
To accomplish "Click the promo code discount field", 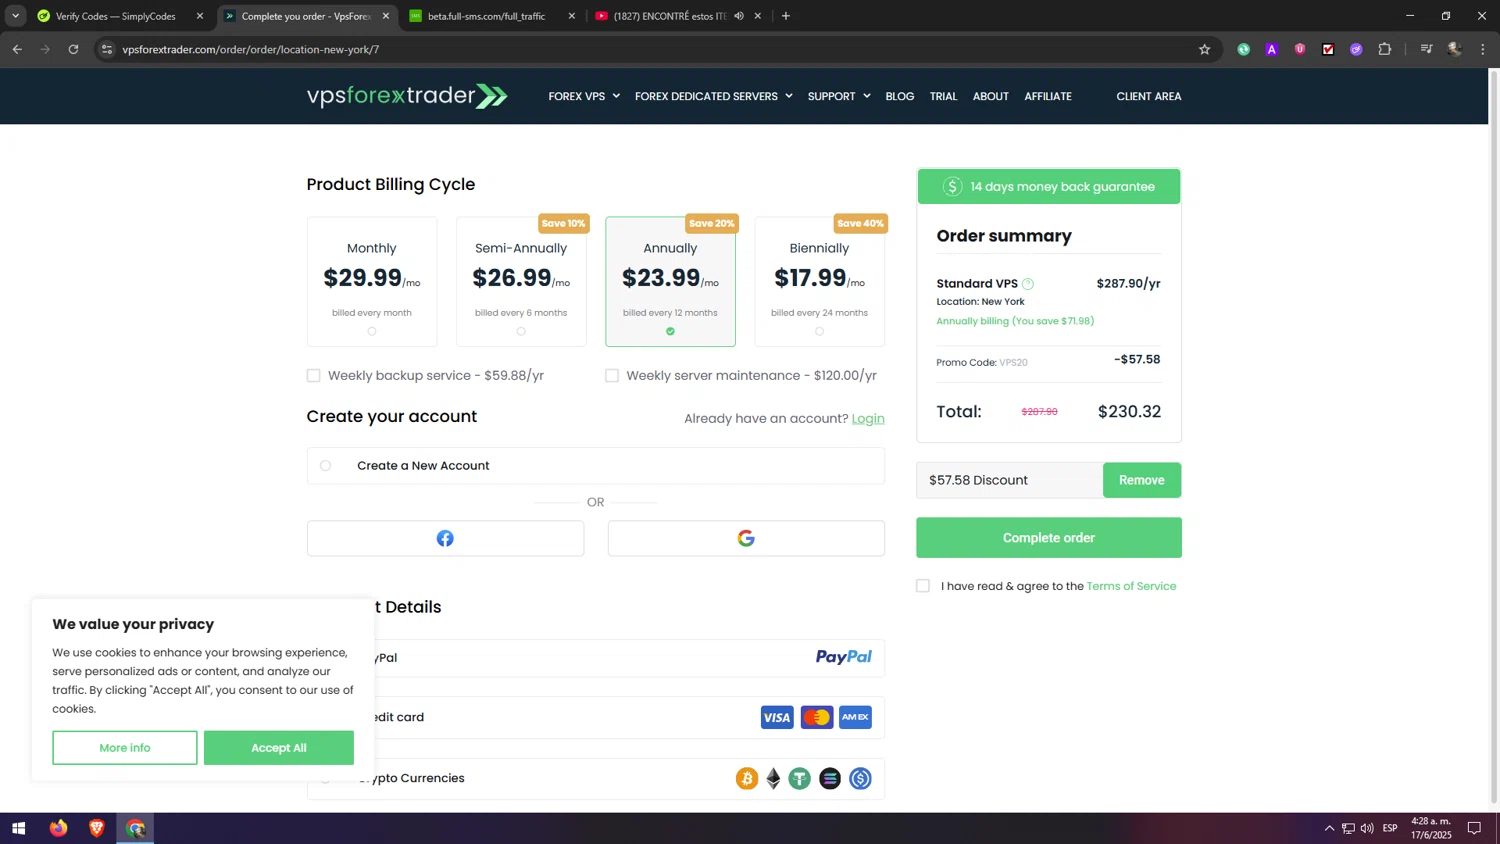I will pyautogui.click(x=1010, y=480).
